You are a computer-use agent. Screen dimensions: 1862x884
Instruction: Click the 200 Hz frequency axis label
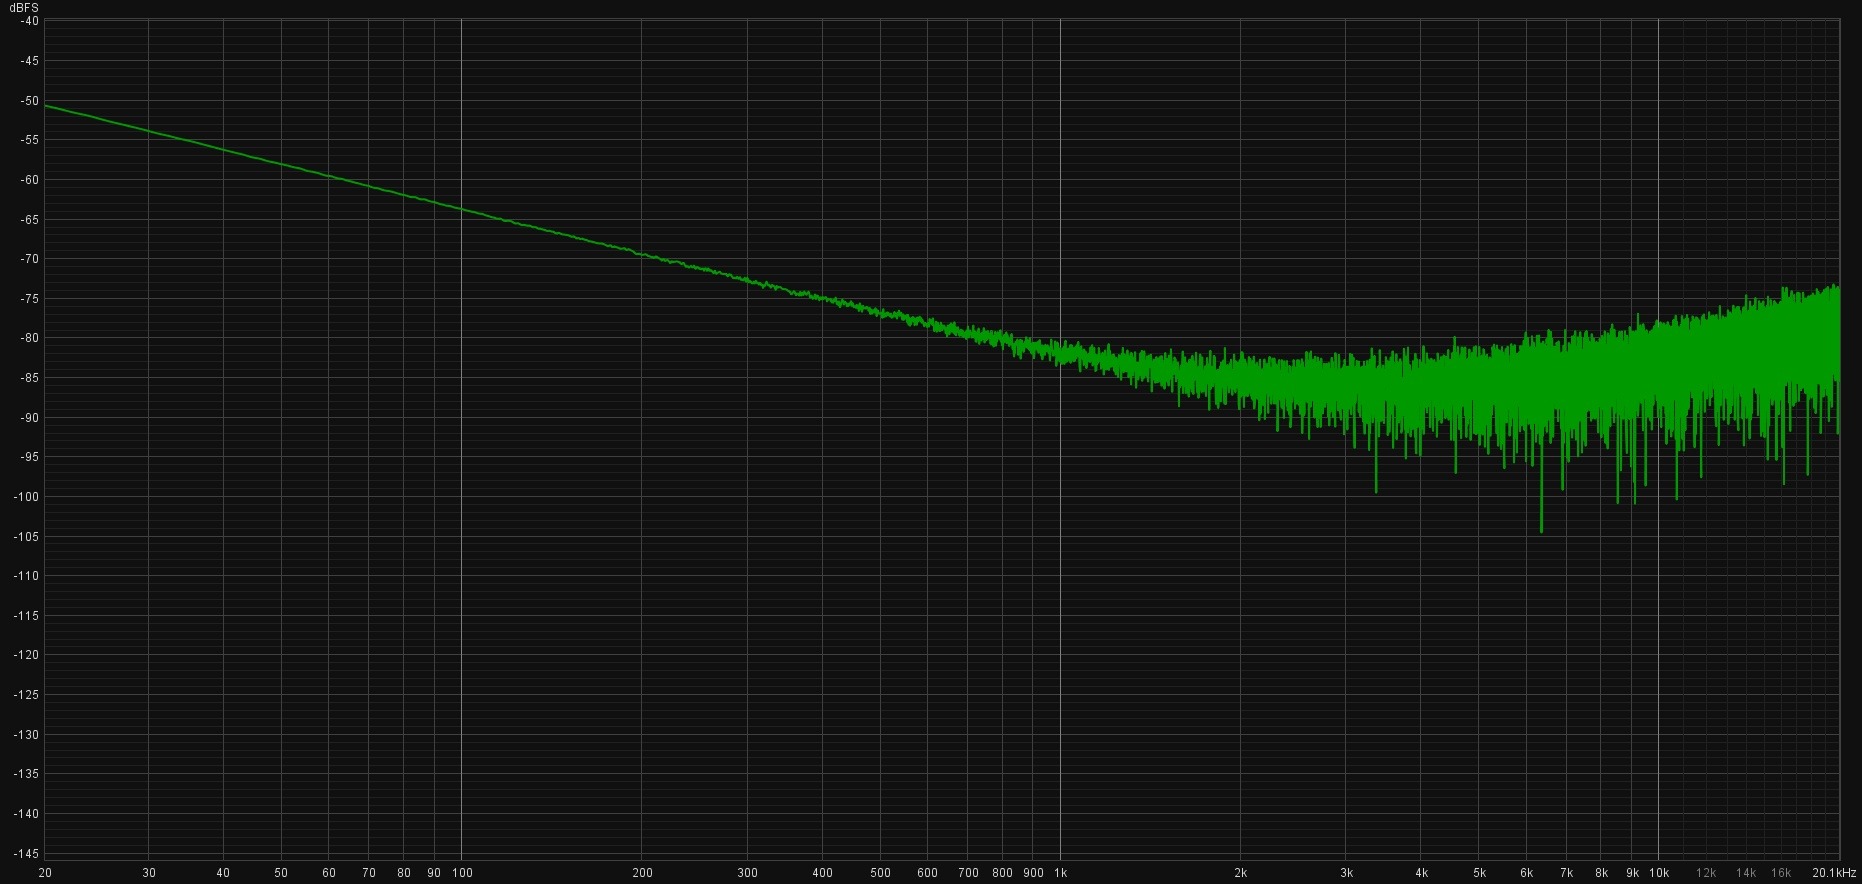643,873
